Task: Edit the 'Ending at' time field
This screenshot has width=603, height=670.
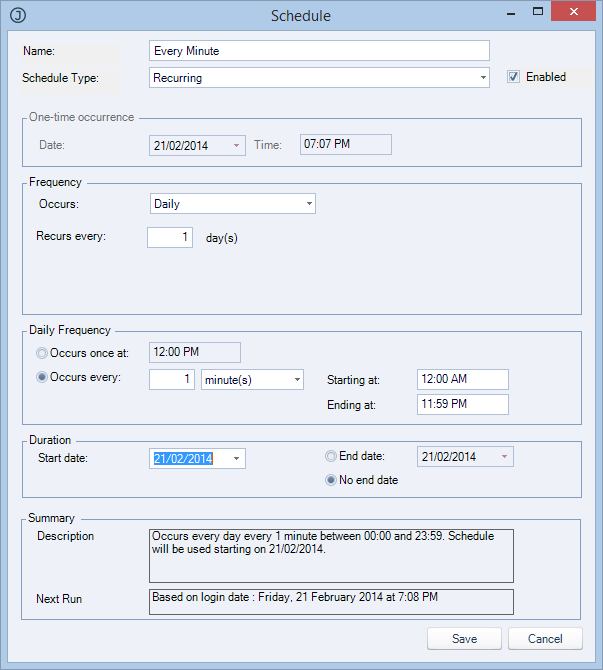Action: pos(464,404)
